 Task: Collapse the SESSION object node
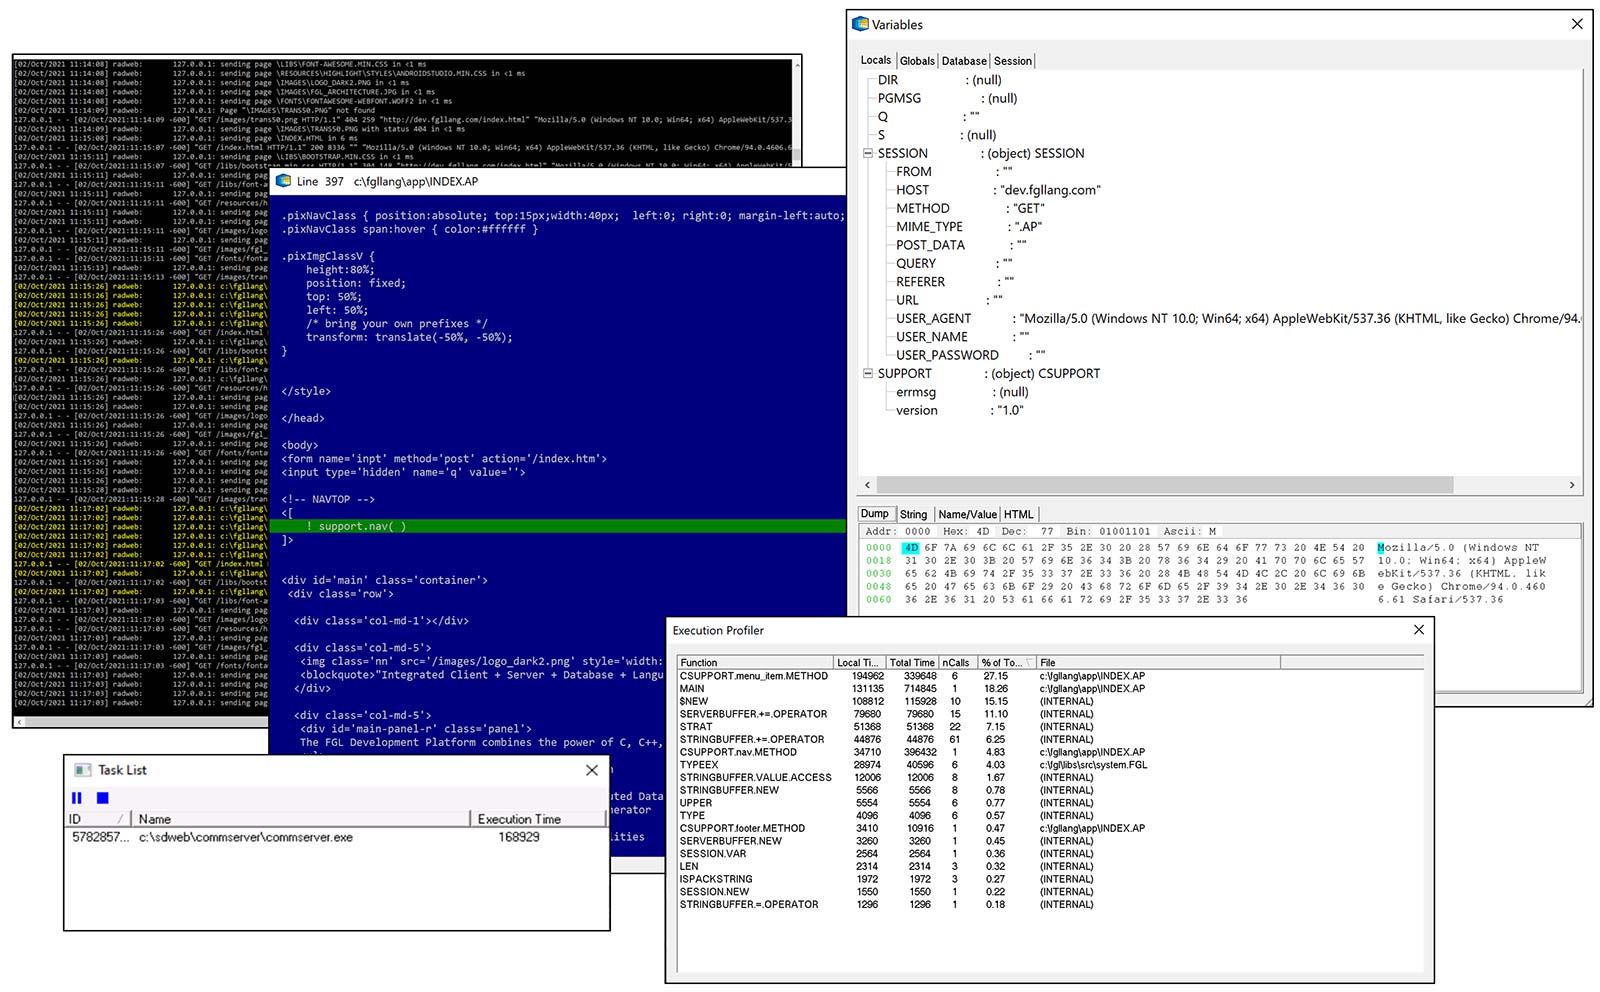click(868, 153)
